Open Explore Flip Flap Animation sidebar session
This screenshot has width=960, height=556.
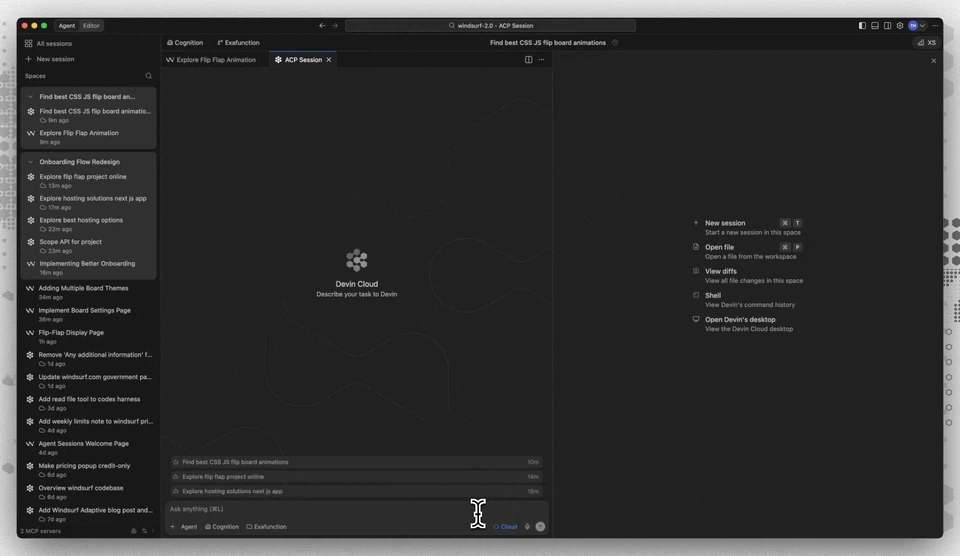click(x=89, y=137)
